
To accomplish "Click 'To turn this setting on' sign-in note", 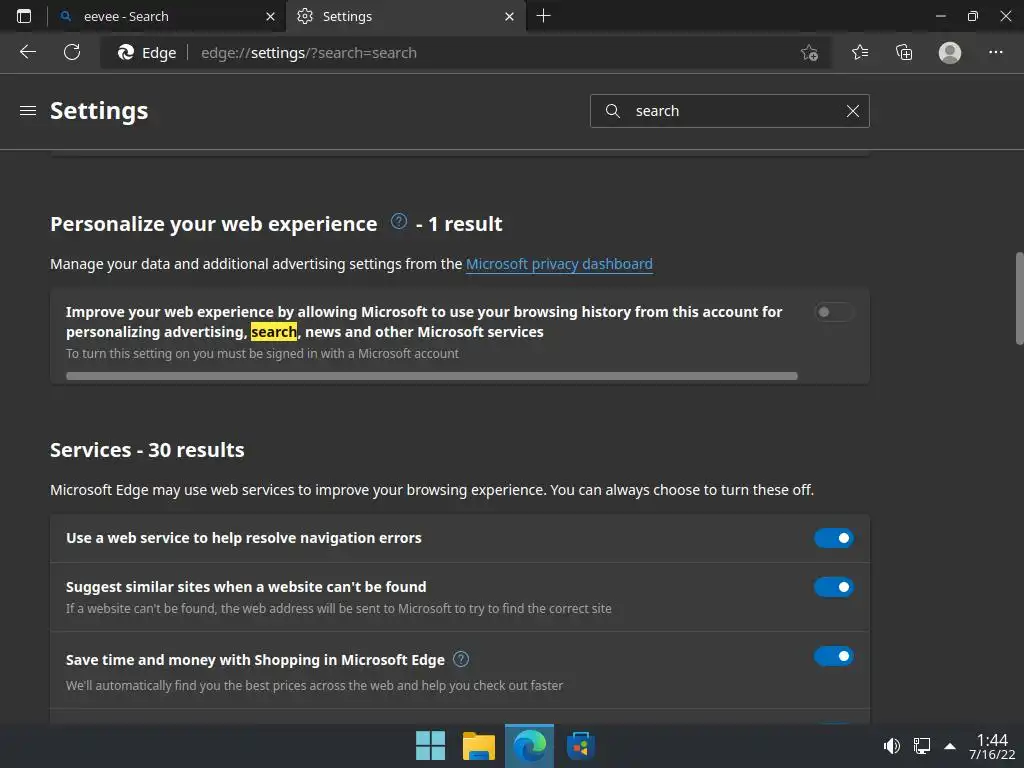I will click(x=262, y=353).
